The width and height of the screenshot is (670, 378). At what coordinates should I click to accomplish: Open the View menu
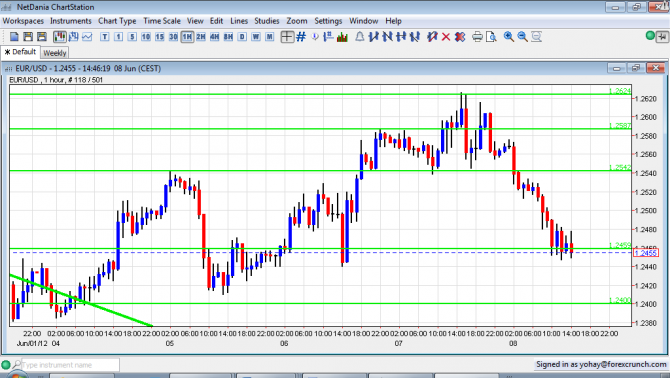[195, 21]
